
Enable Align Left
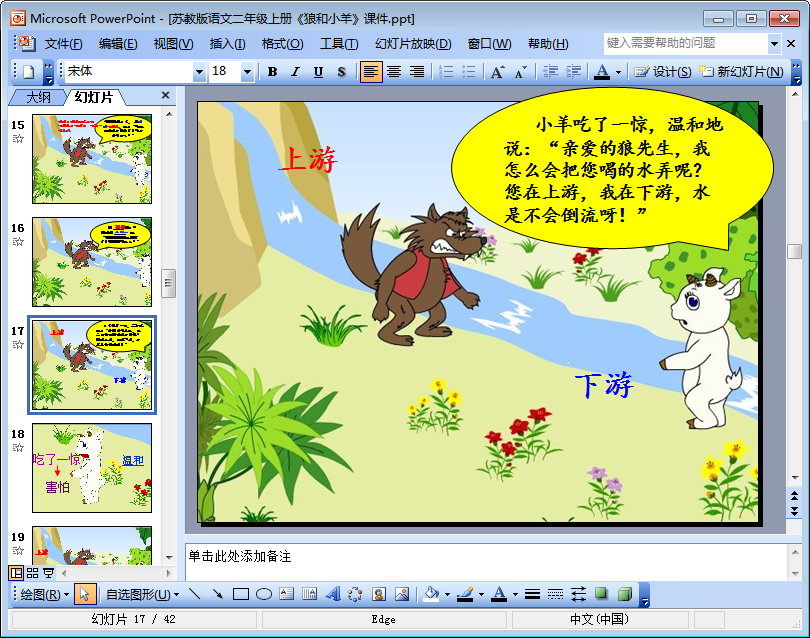[x=371, y=72]
